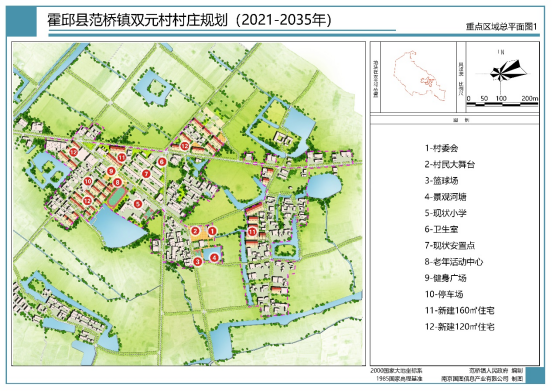Click red marker number 9 on map
Screen dimensions: 554x392
tap(111, 171)
